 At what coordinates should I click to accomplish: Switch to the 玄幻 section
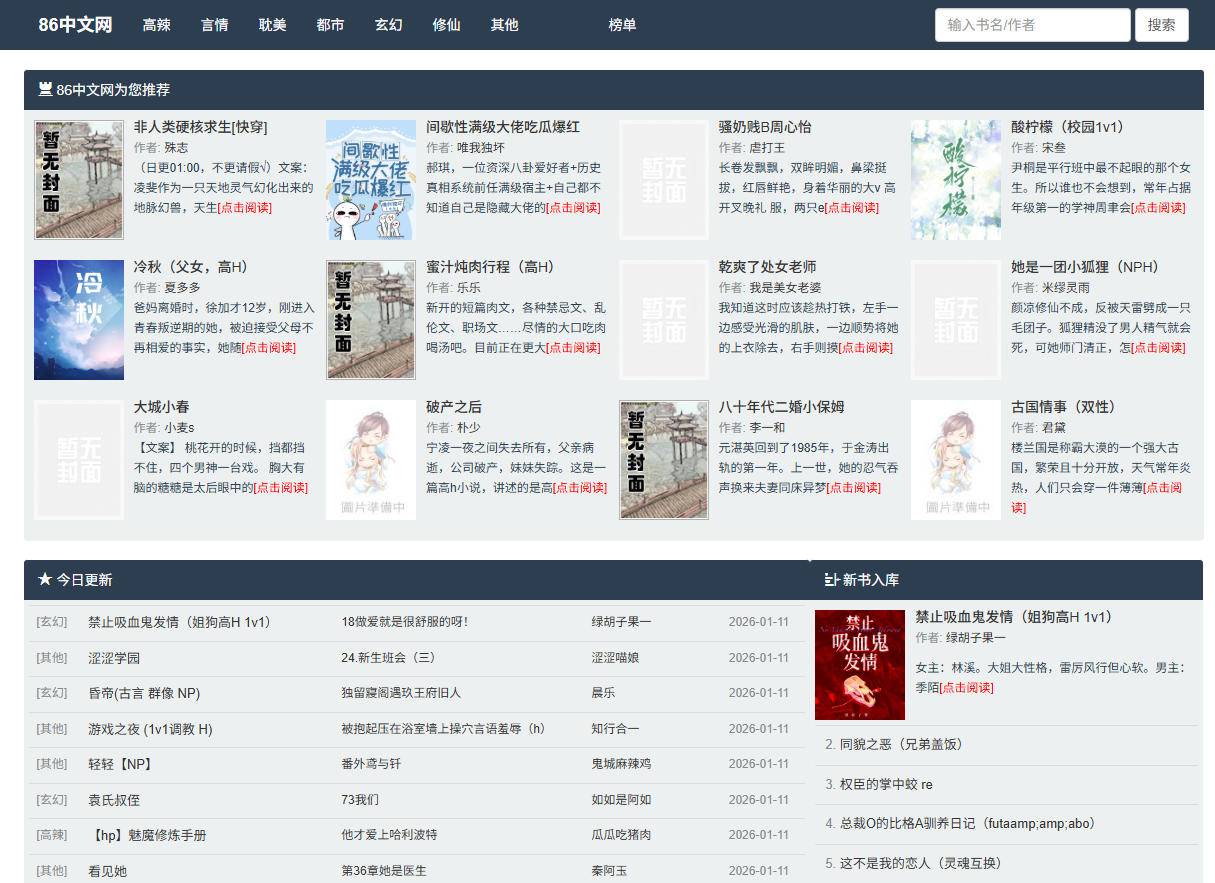388,25
